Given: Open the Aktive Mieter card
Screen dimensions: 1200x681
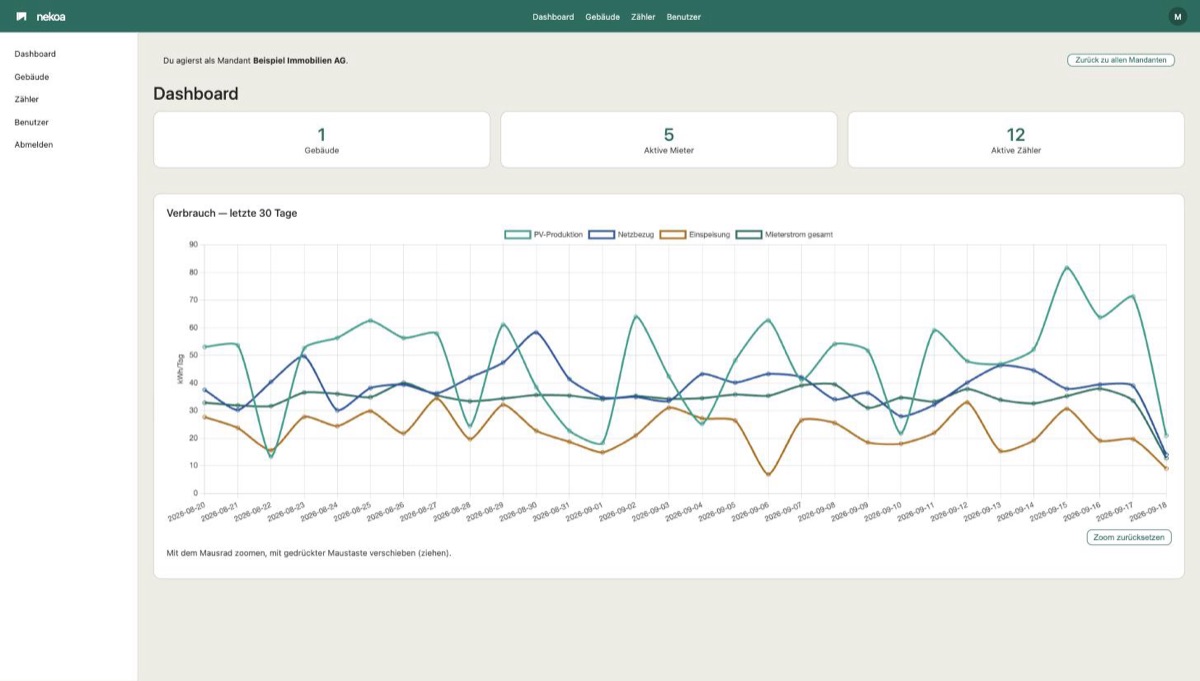Looking at the screenshot, I should click(x=669, y=139).
